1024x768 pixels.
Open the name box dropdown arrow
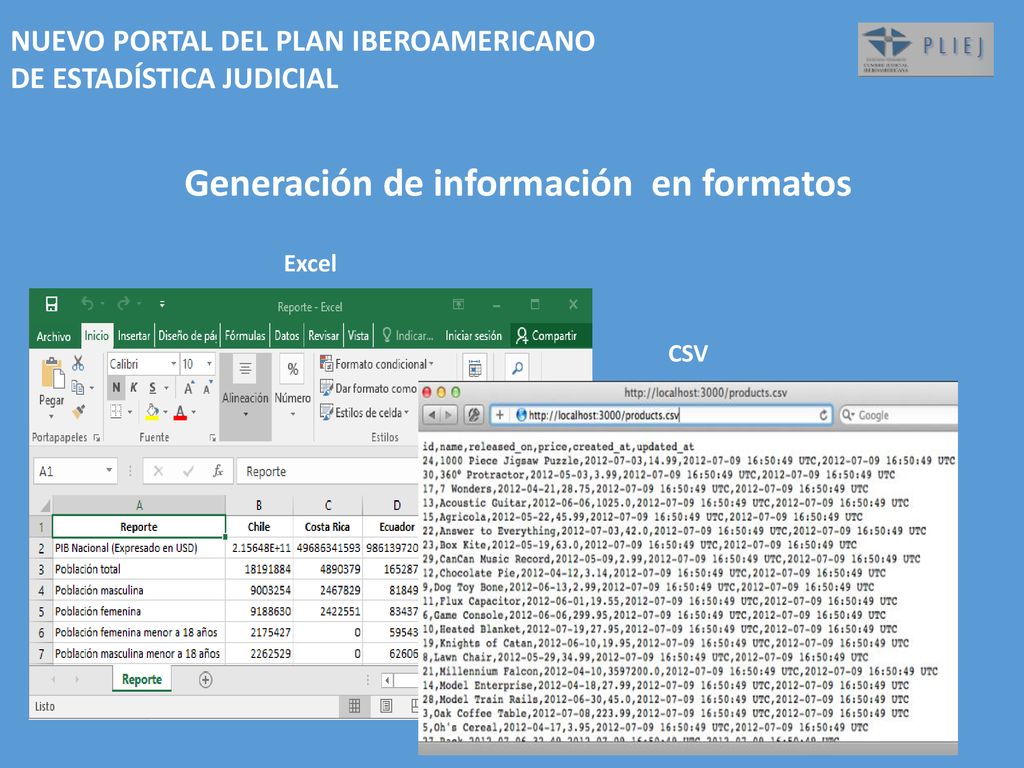pyautogui.click(x=109, y=471)
